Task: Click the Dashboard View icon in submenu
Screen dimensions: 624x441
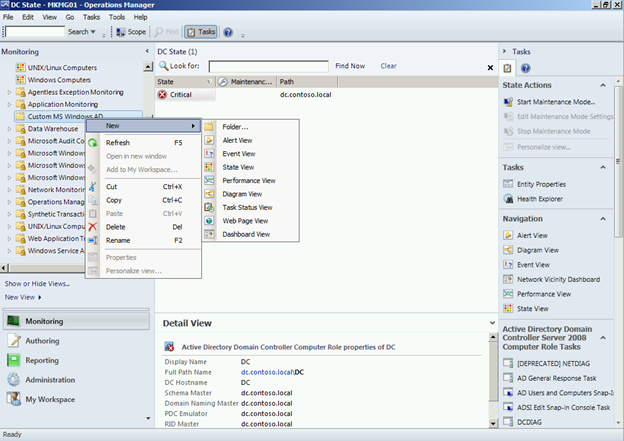Action: pyautogui.click(x=209, y=234)
